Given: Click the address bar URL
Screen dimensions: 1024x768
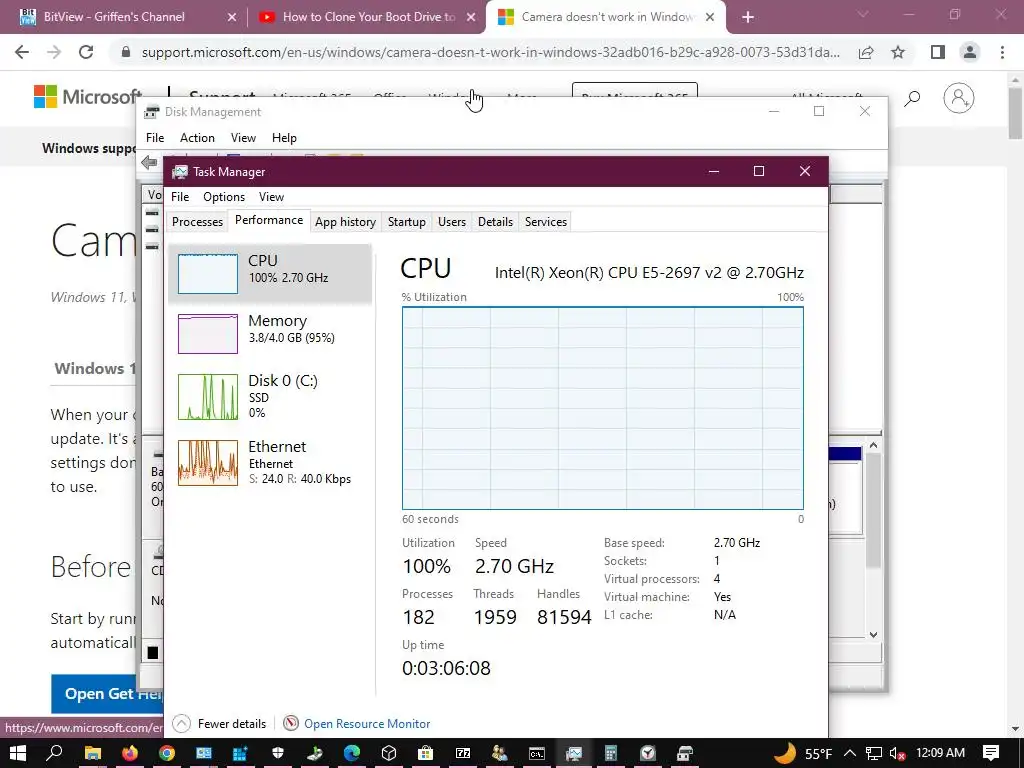Looking at the screenshot, I should (x=490, y=52).
